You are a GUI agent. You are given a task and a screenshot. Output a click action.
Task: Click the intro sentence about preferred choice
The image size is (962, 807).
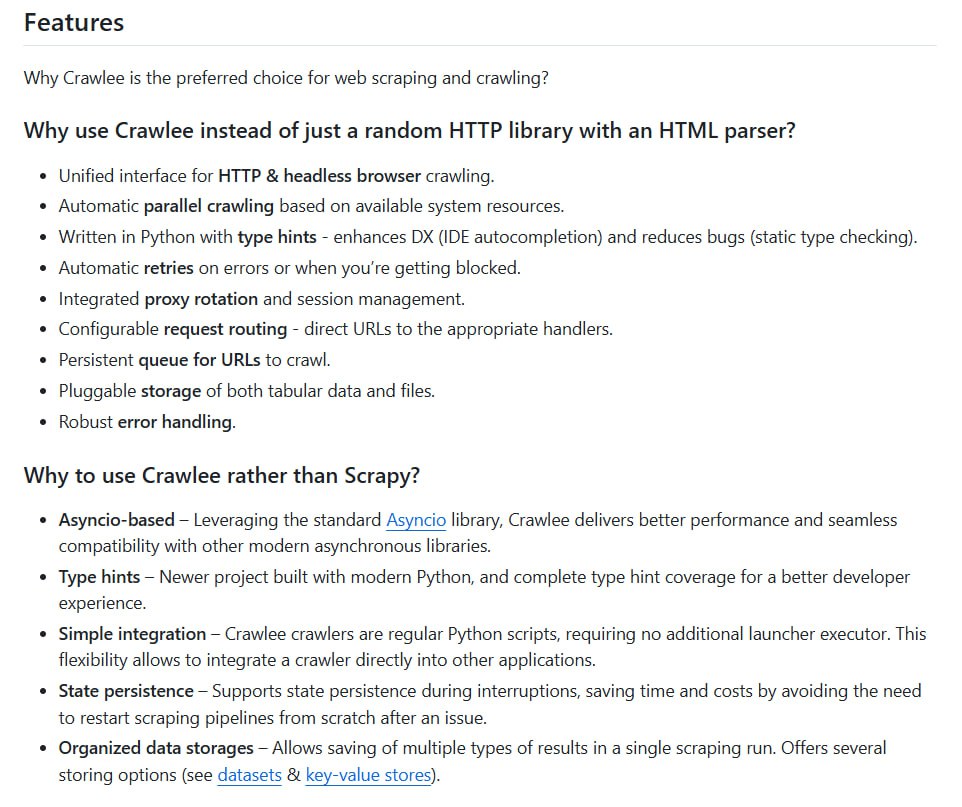tap(286, 78)
